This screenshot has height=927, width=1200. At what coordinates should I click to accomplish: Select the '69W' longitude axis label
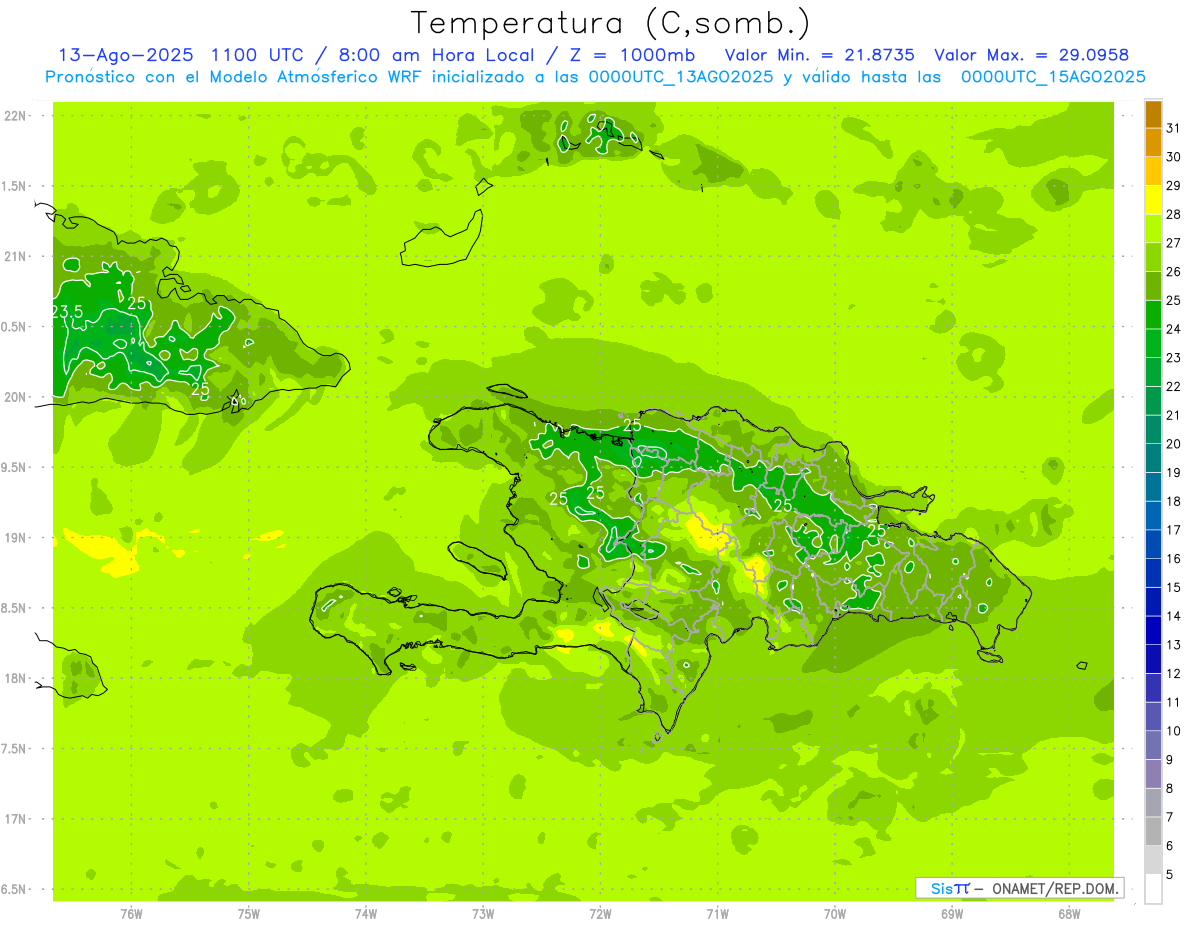pos(952,913)
